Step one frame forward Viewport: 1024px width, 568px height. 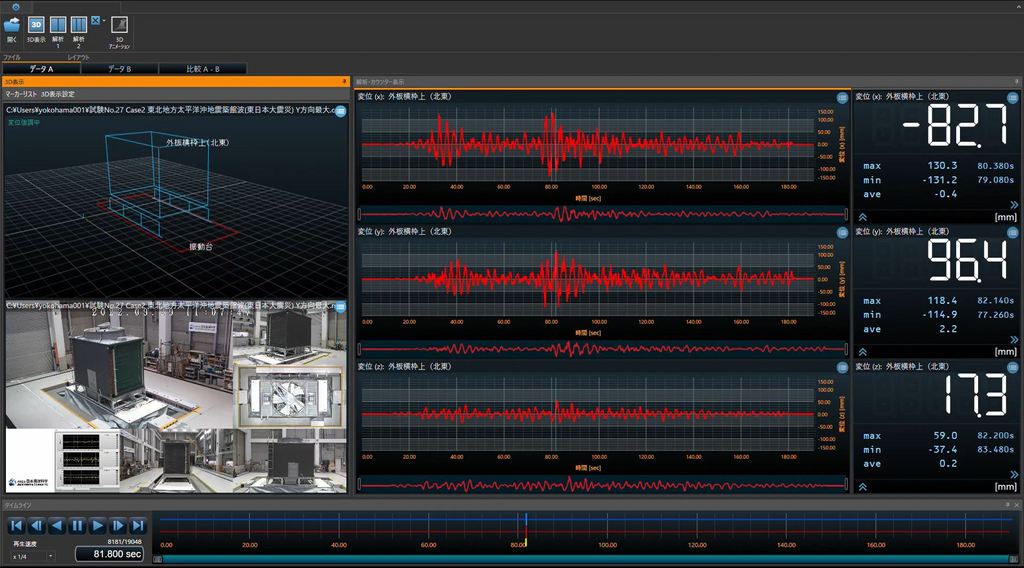click(x=118, y=526)
